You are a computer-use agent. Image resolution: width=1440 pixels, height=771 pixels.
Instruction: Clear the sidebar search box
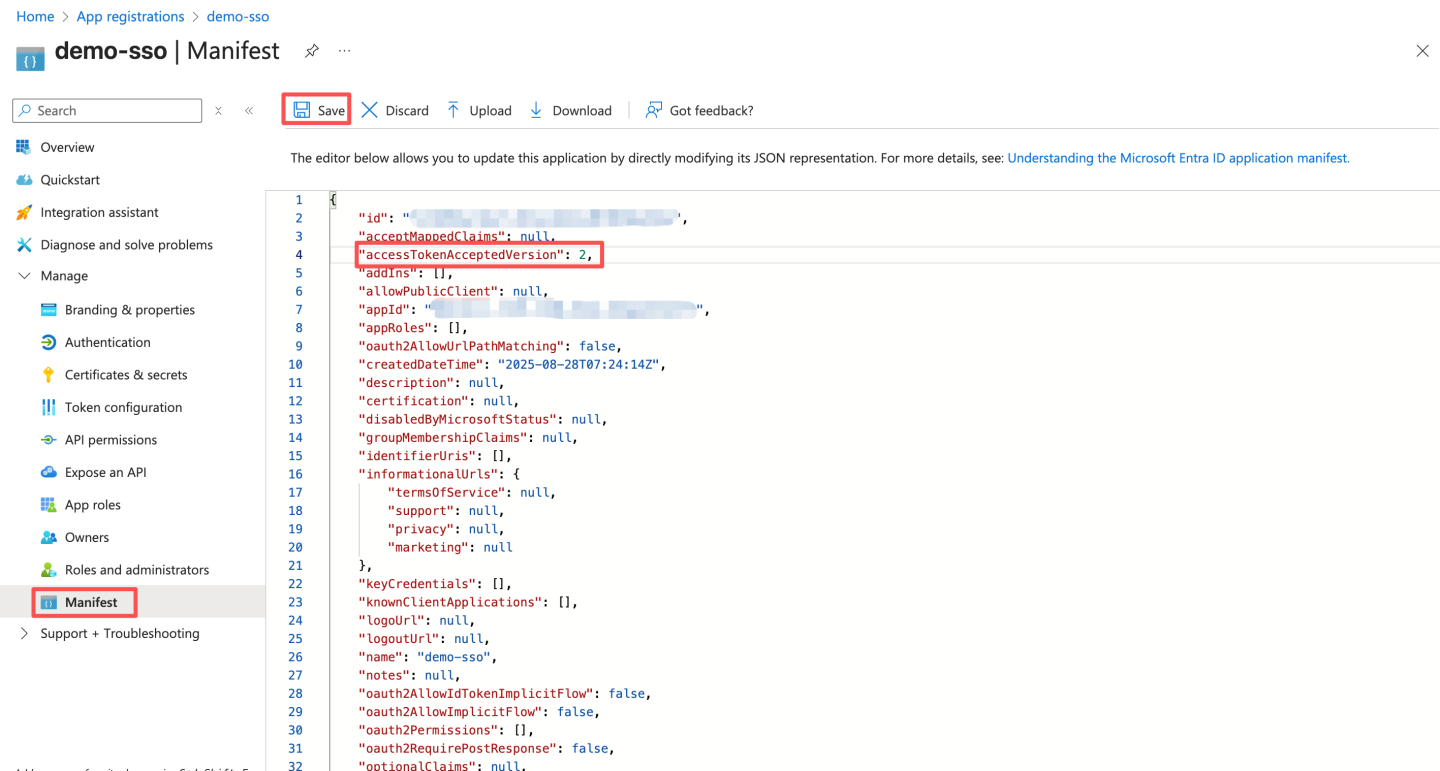click(x=218, y=111)
